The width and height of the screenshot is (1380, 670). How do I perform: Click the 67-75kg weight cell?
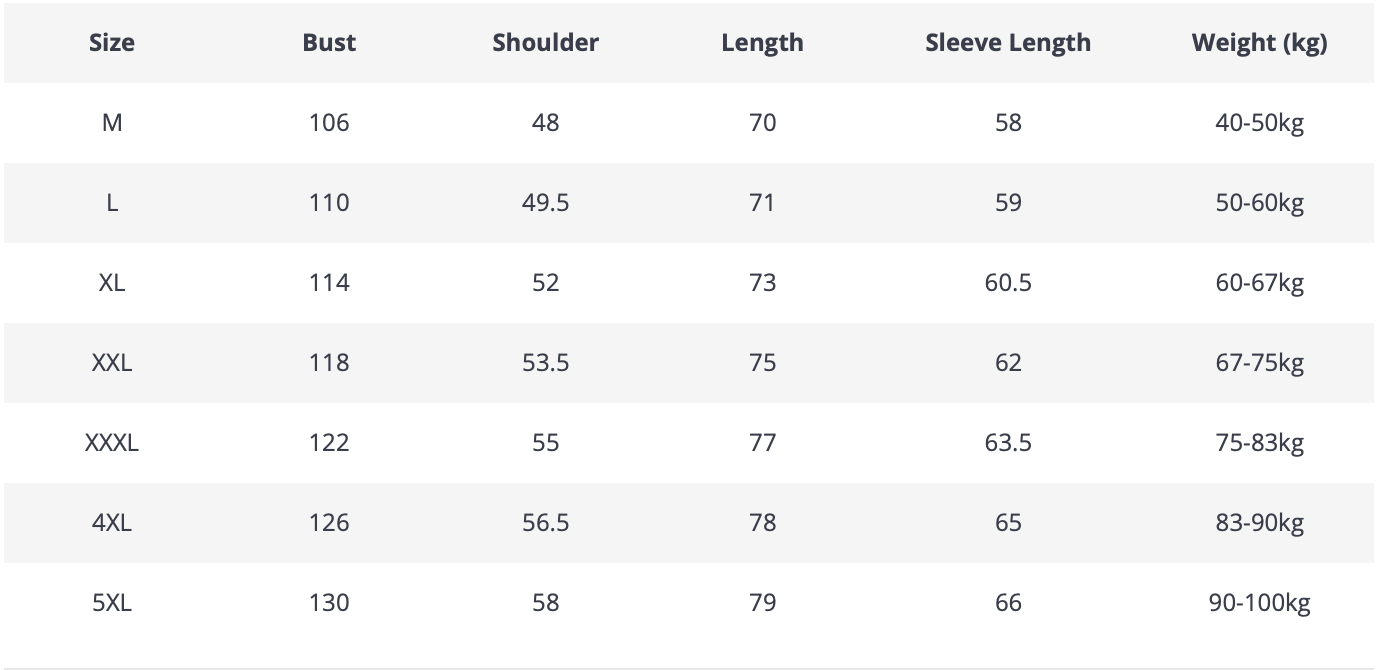point(1259,363)
